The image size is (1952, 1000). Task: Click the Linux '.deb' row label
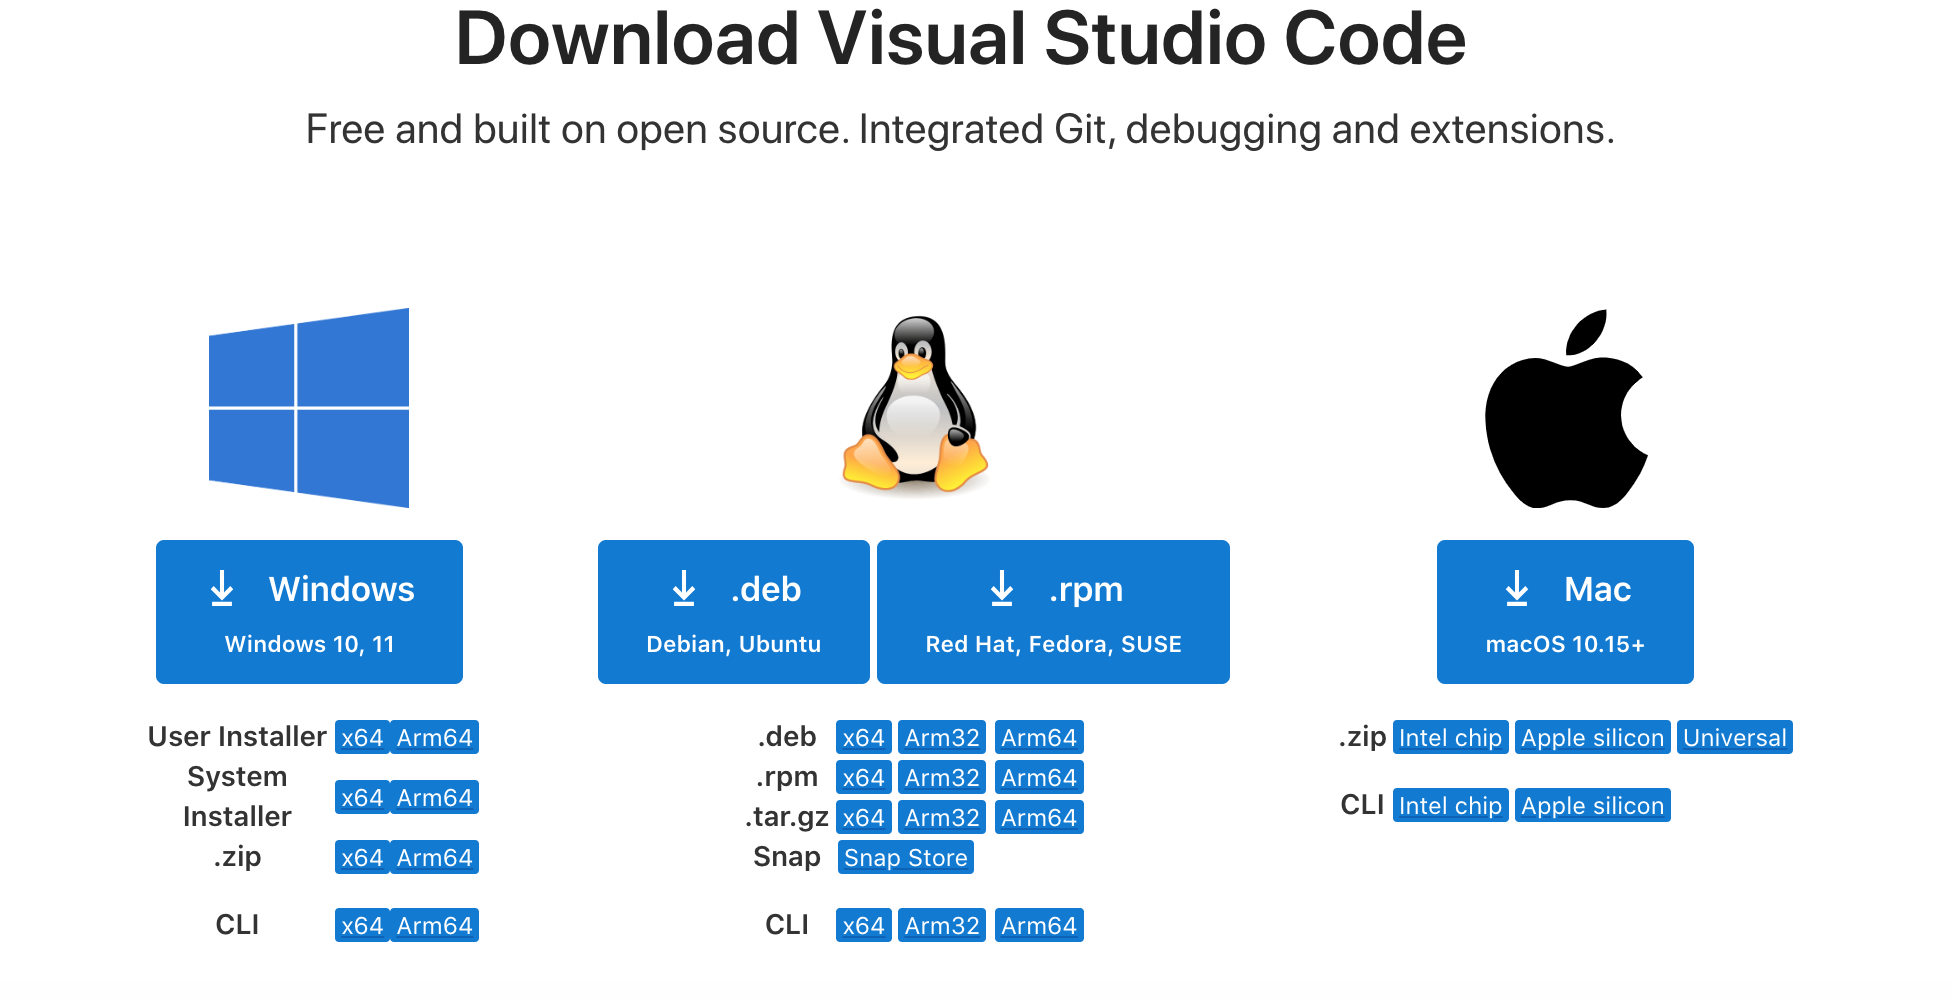point(787,737)
